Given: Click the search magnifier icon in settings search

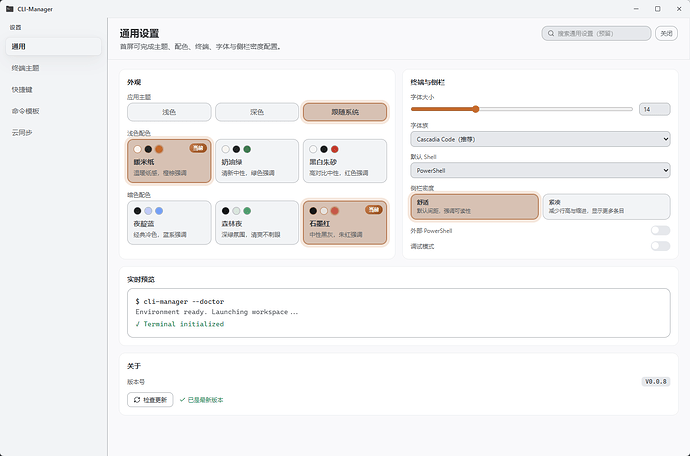Looking at the screenshot, I should (551, 33).
